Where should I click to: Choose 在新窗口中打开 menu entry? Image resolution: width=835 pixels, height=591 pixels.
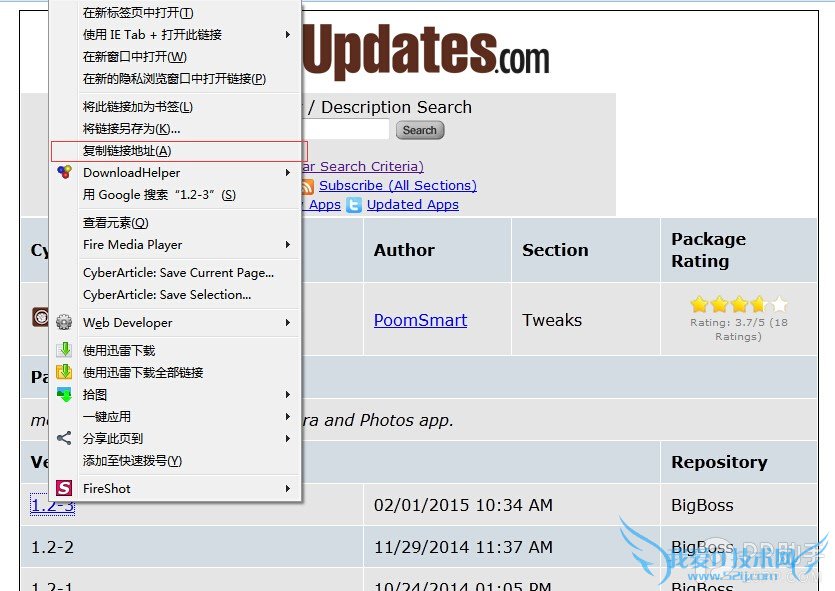point(135,56)
